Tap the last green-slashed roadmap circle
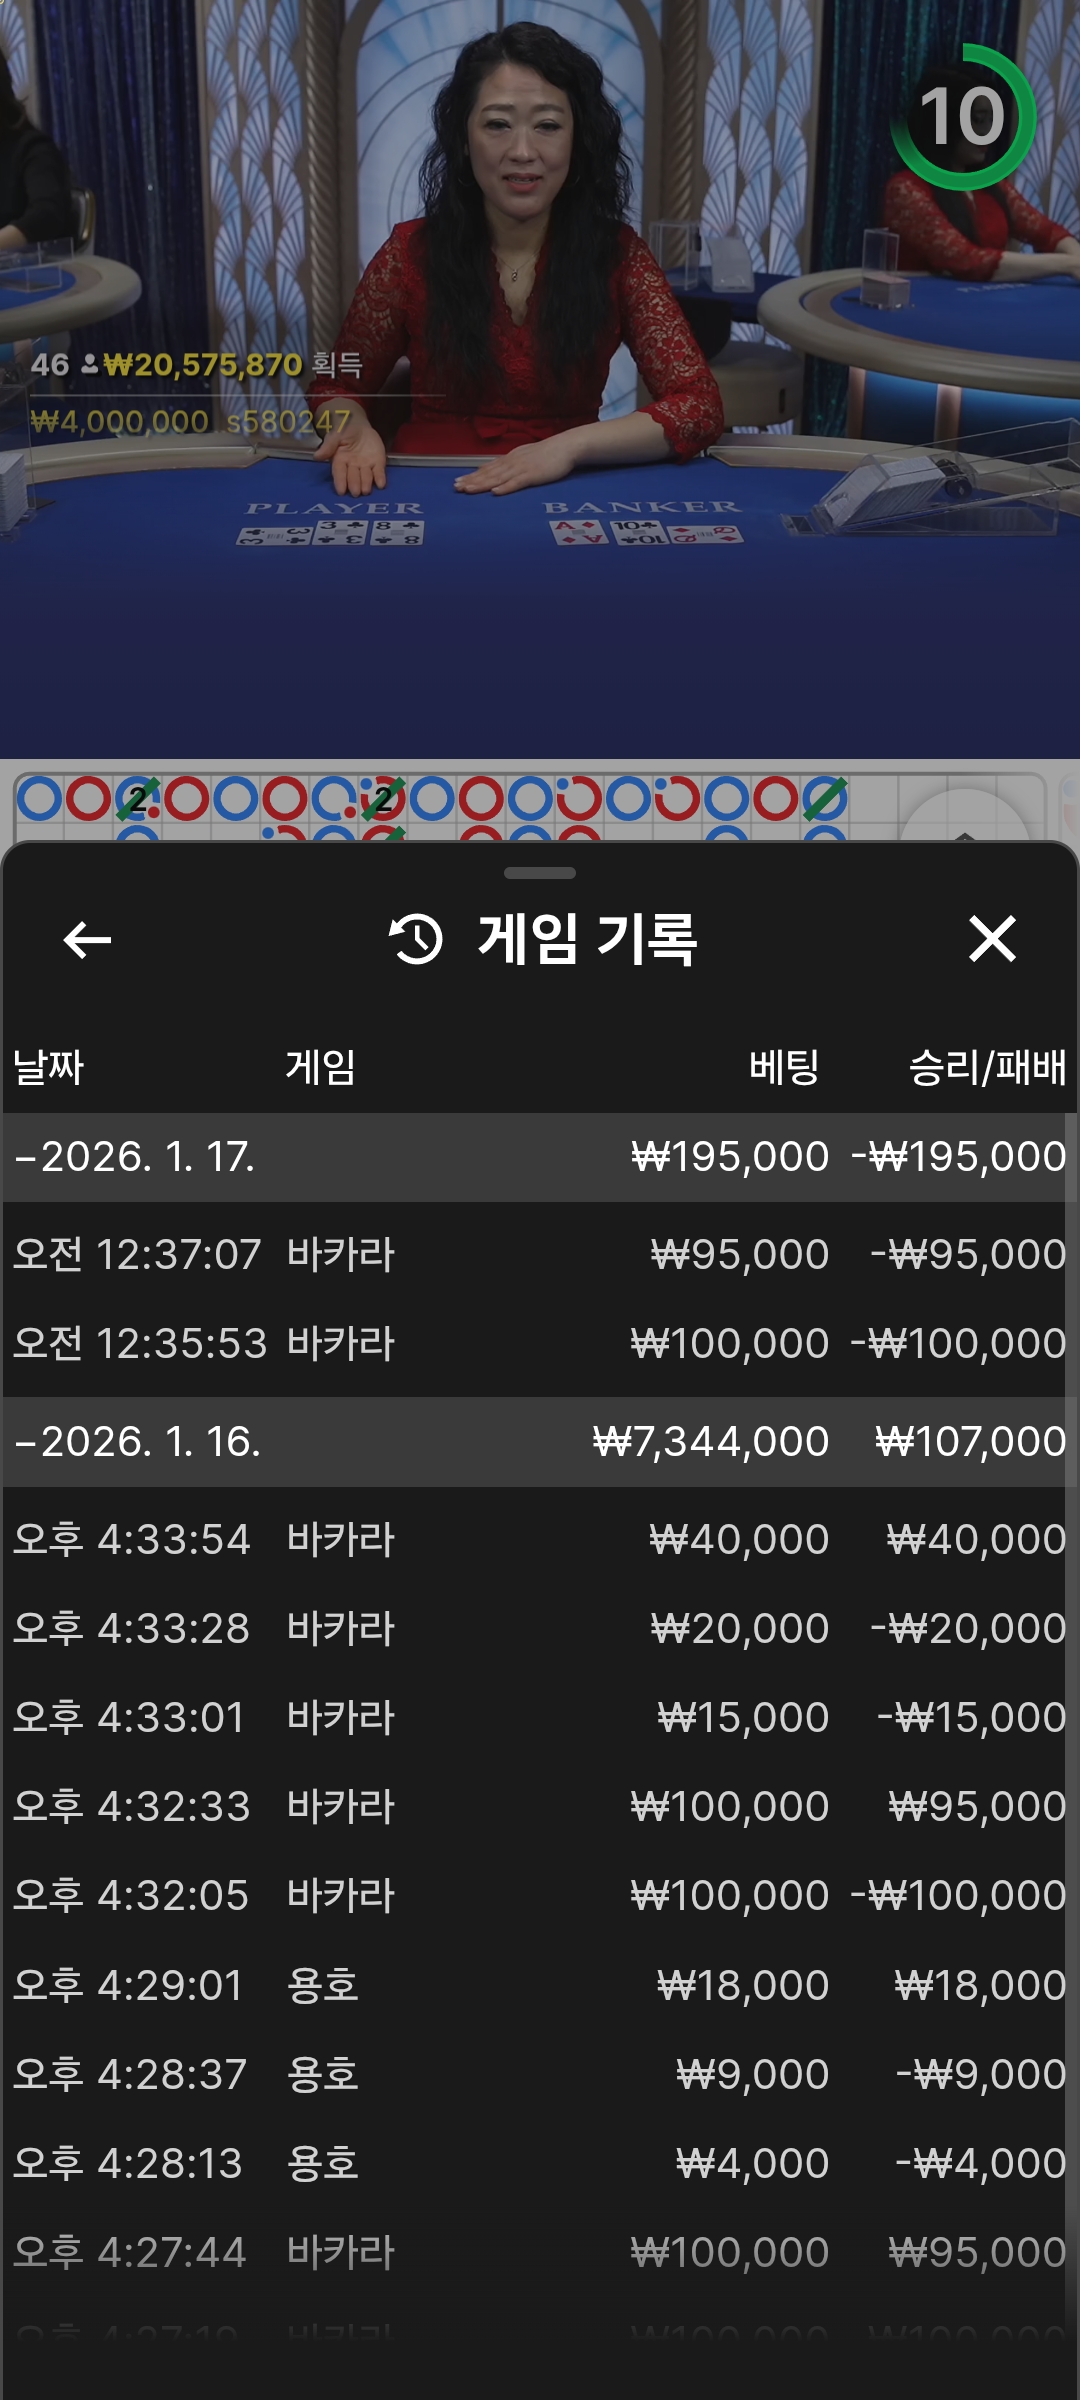The height and width of the screenshot is (2400, 1080). (825, 799)
